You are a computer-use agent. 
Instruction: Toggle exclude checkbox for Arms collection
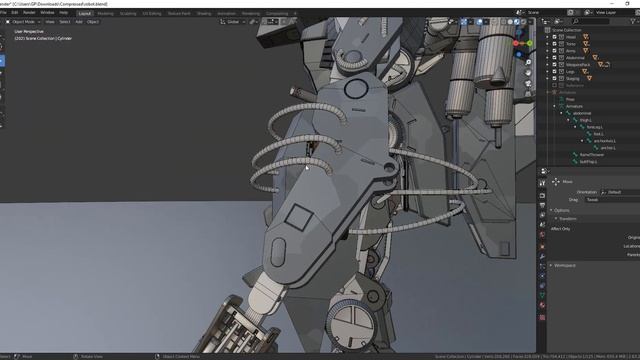[x=554, y=51]
